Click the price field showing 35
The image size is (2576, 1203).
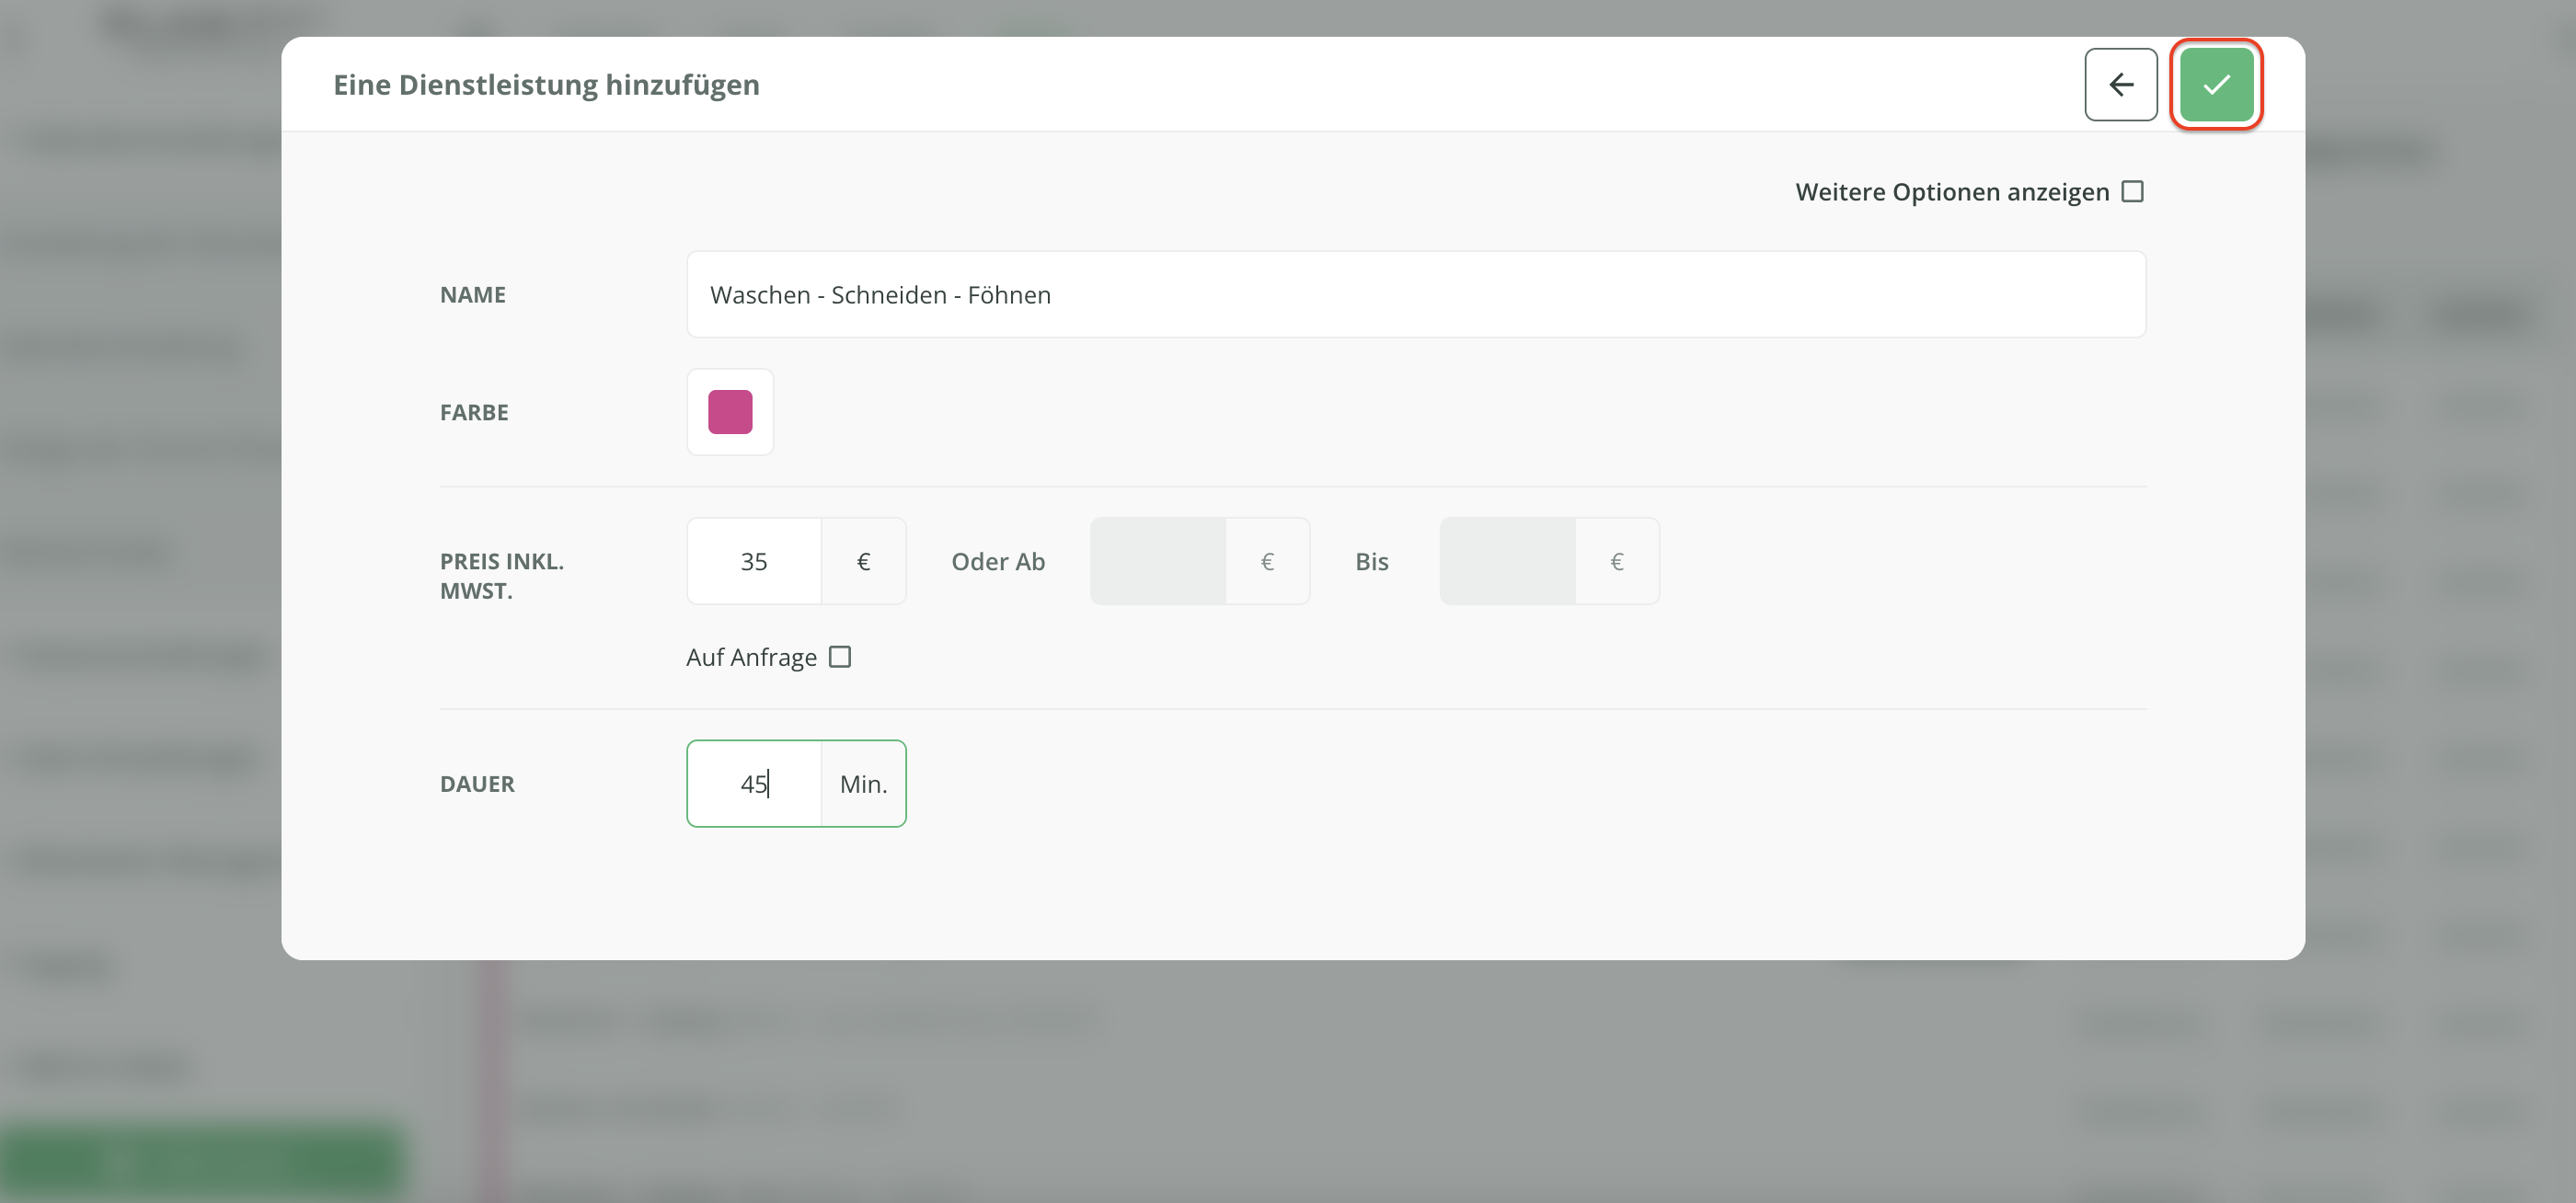pos(754,562)
